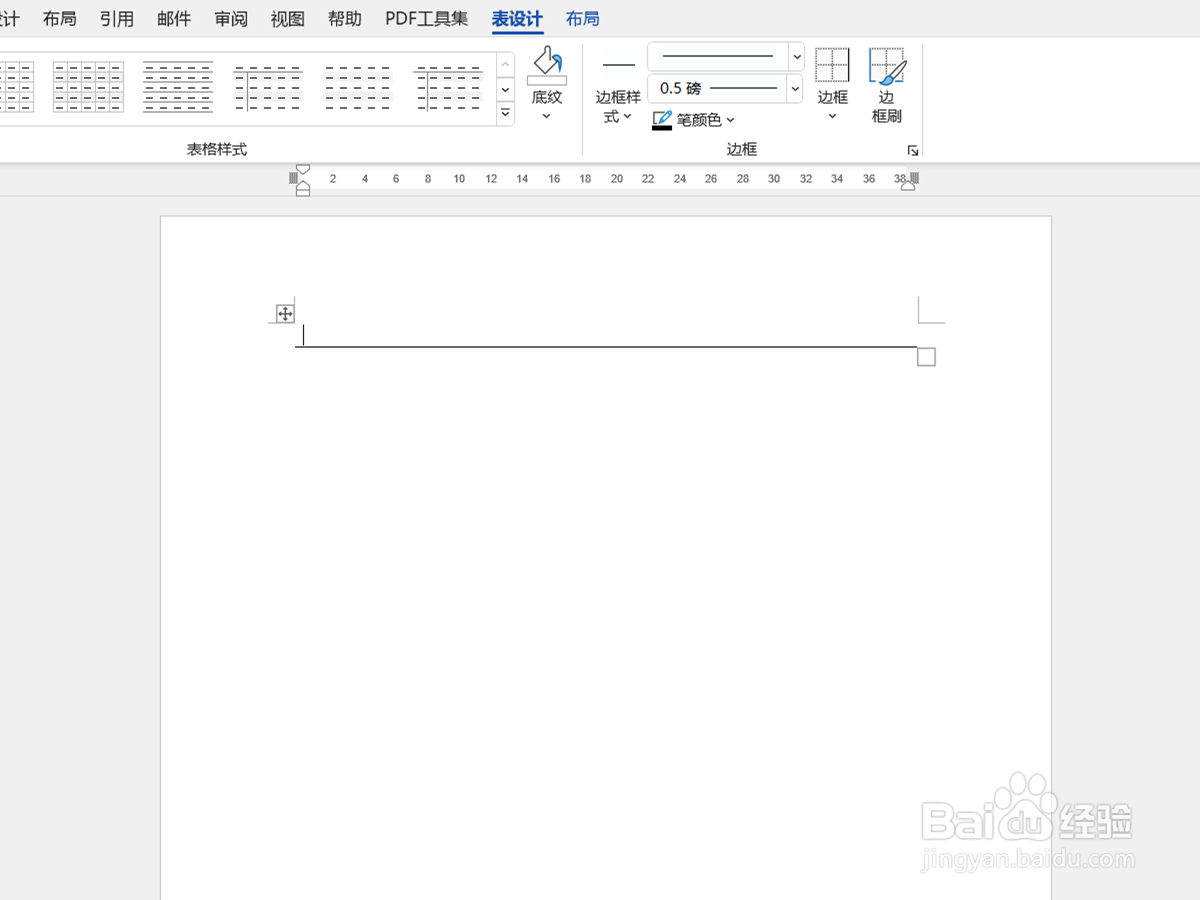1200x900 pixels.
Task: Switch to the 审阅 tab
Action: coord(231,19)
